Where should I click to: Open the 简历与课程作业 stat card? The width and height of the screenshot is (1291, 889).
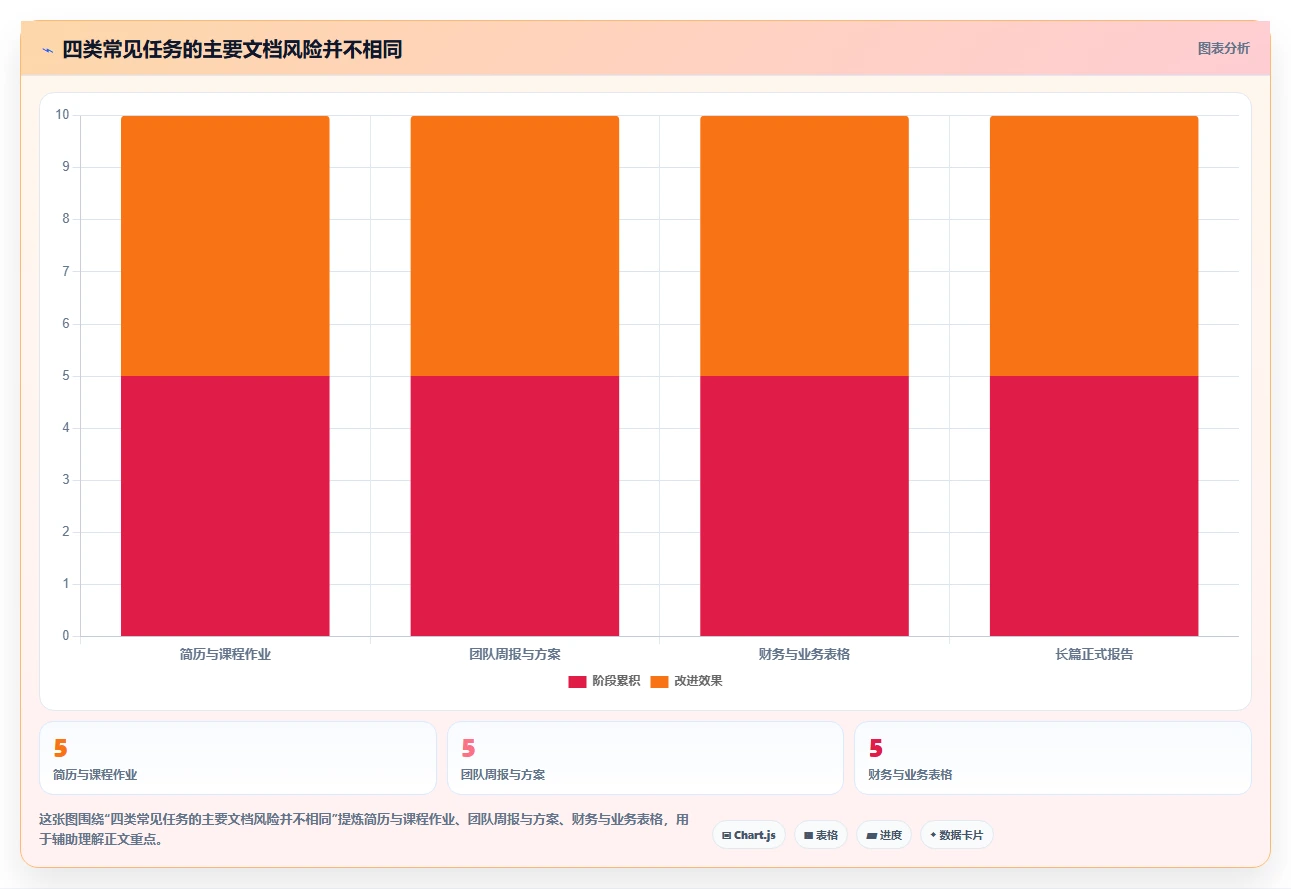(x=238, y=758)
